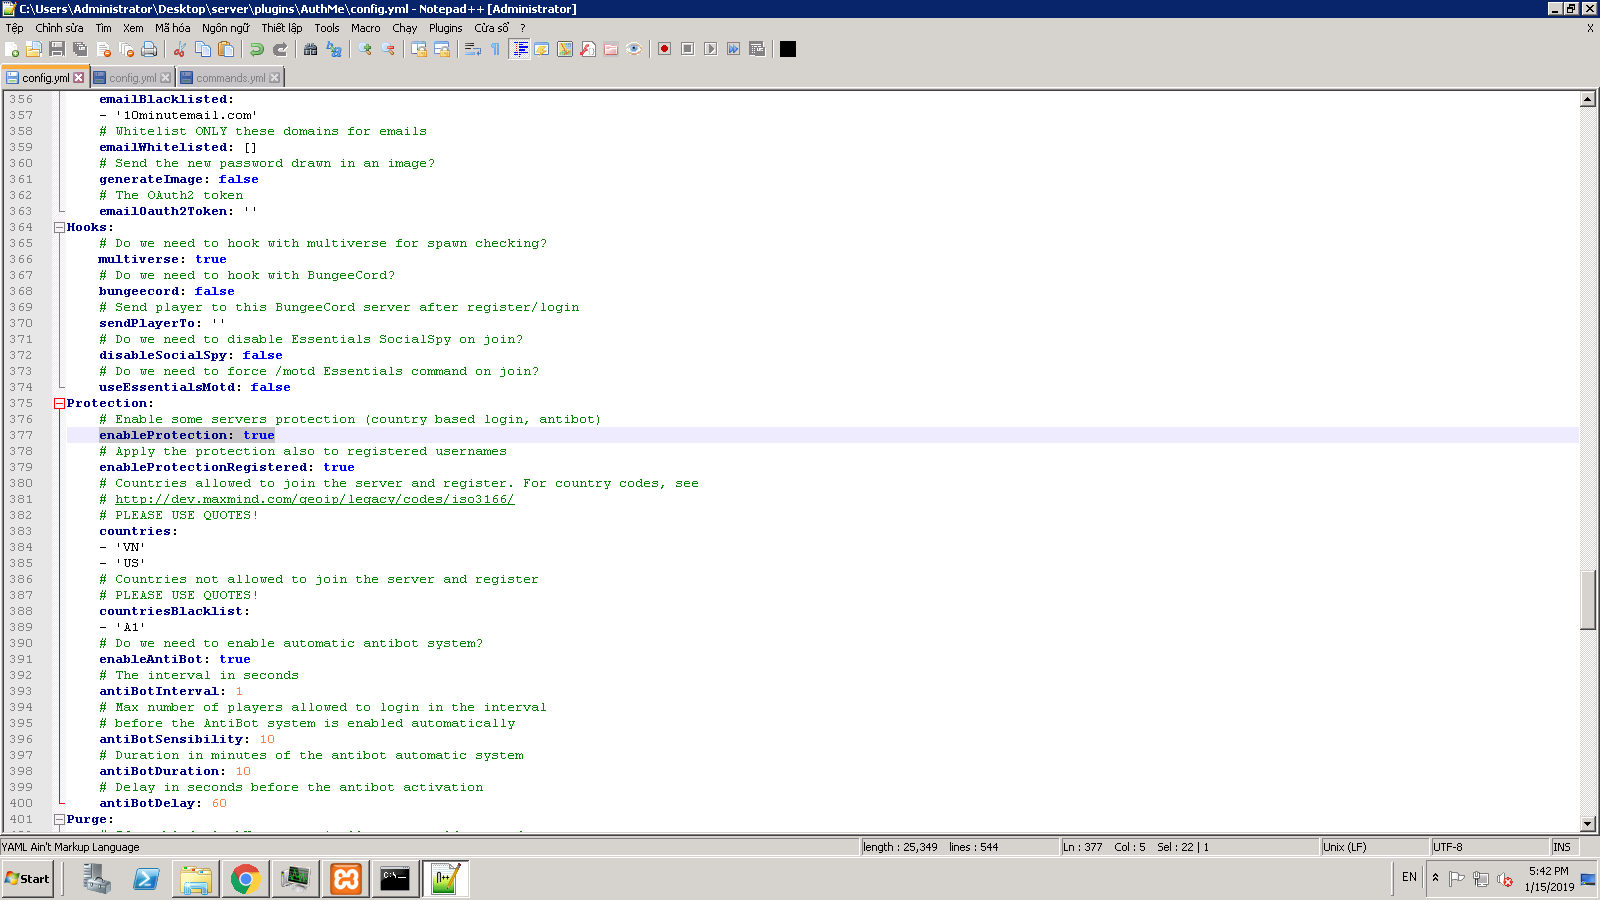The width and height of the screenshot is (1600, 900).
Task: Open the Mã hóa encoding menu
Action: point(173,28)
